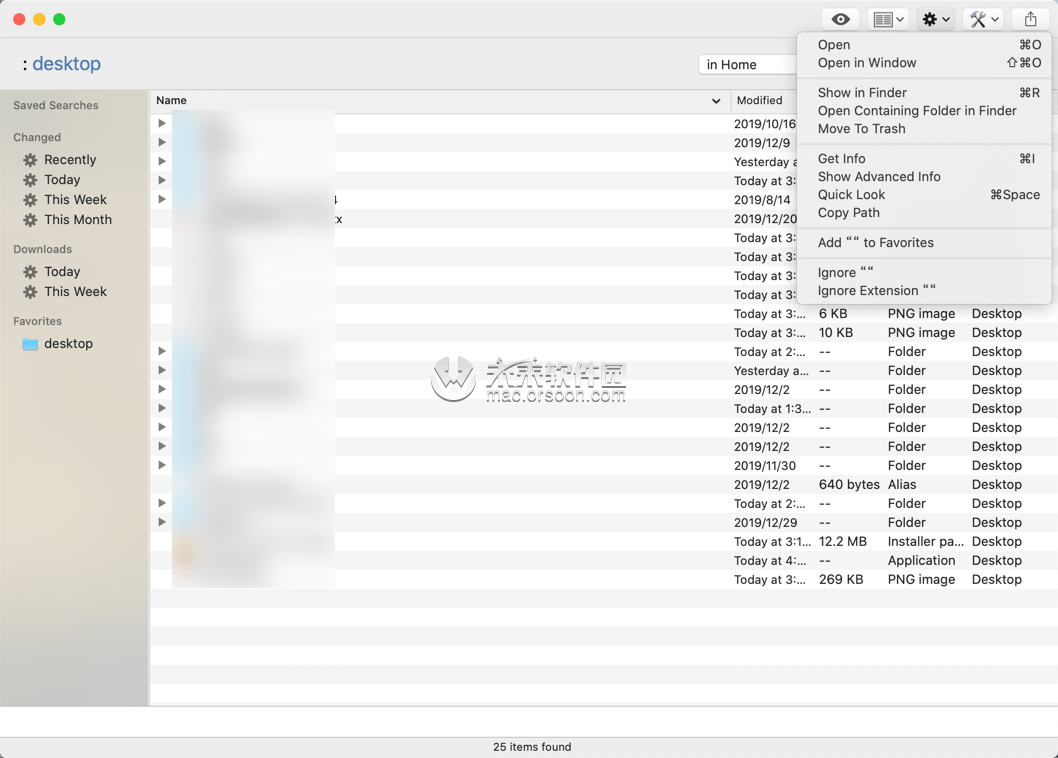The height and width of the screenshot is (758, 1058).
Task: Expand the folder row dated 2019/8/14
Action: pyautogui.click(x=162, y=199)
